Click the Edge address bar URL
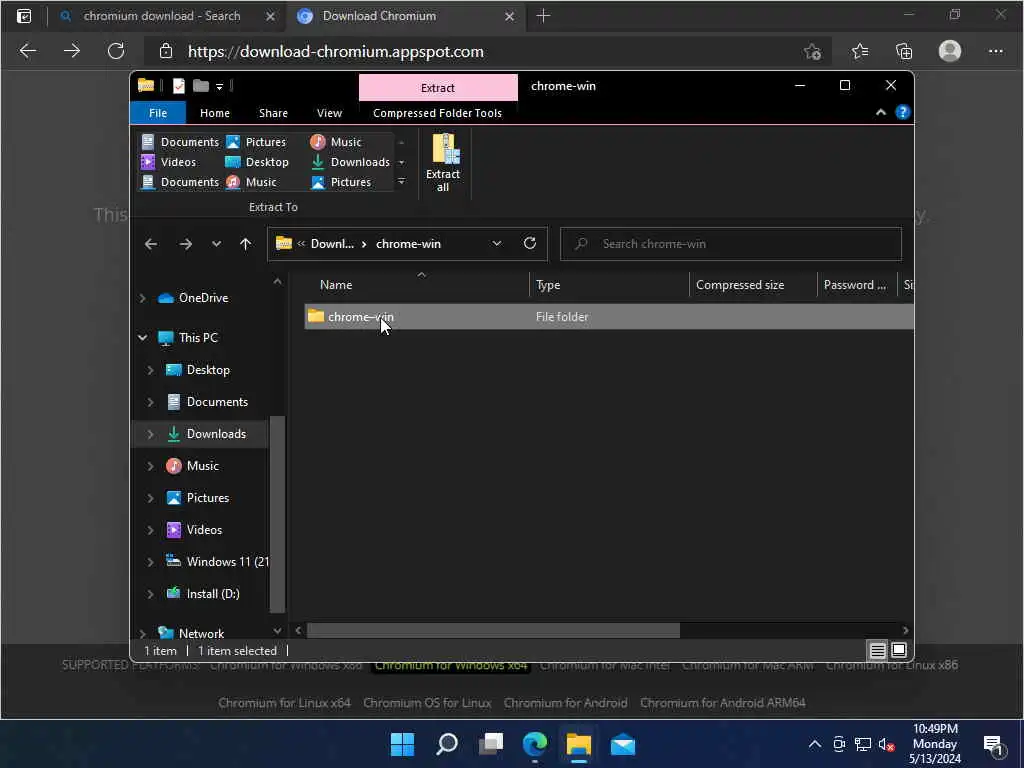This screenshot has width=1024, height=768. 336,52
